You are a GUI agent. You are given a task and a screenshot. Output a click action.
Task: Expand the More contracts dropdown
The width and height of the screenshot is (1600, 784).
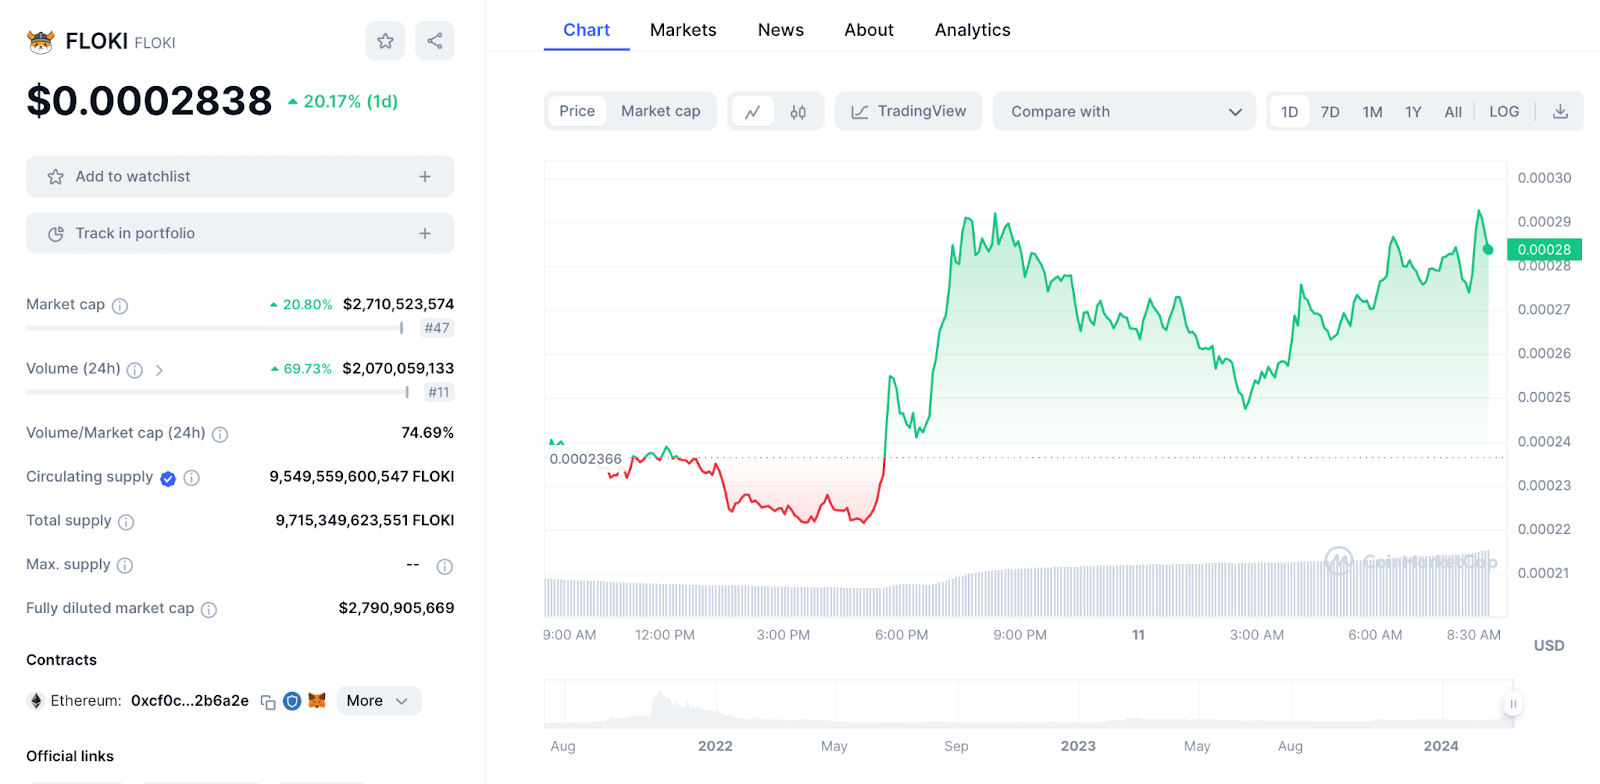point(378,701)
